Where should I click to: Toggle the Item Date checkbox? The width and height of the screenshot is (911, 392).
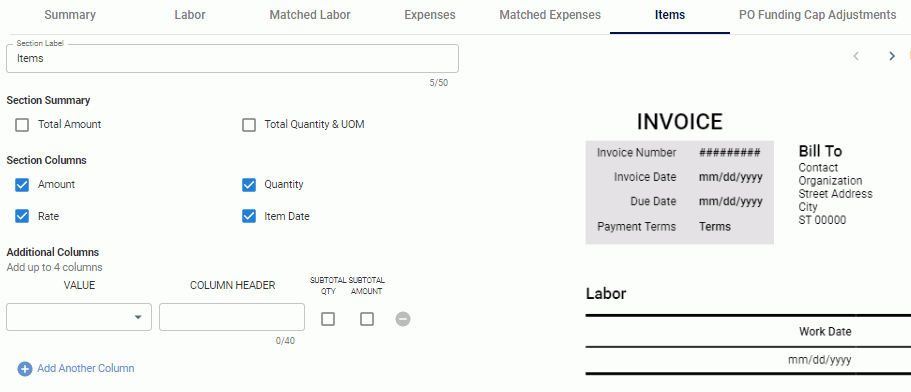249,216
